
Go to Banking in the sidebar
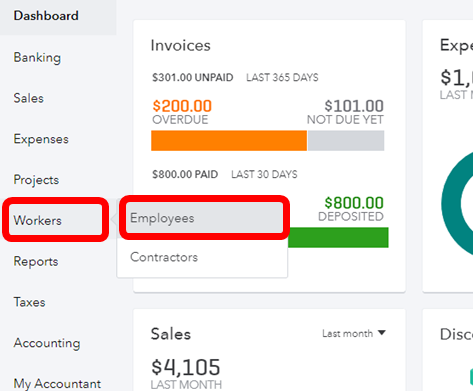click(37, 58)
